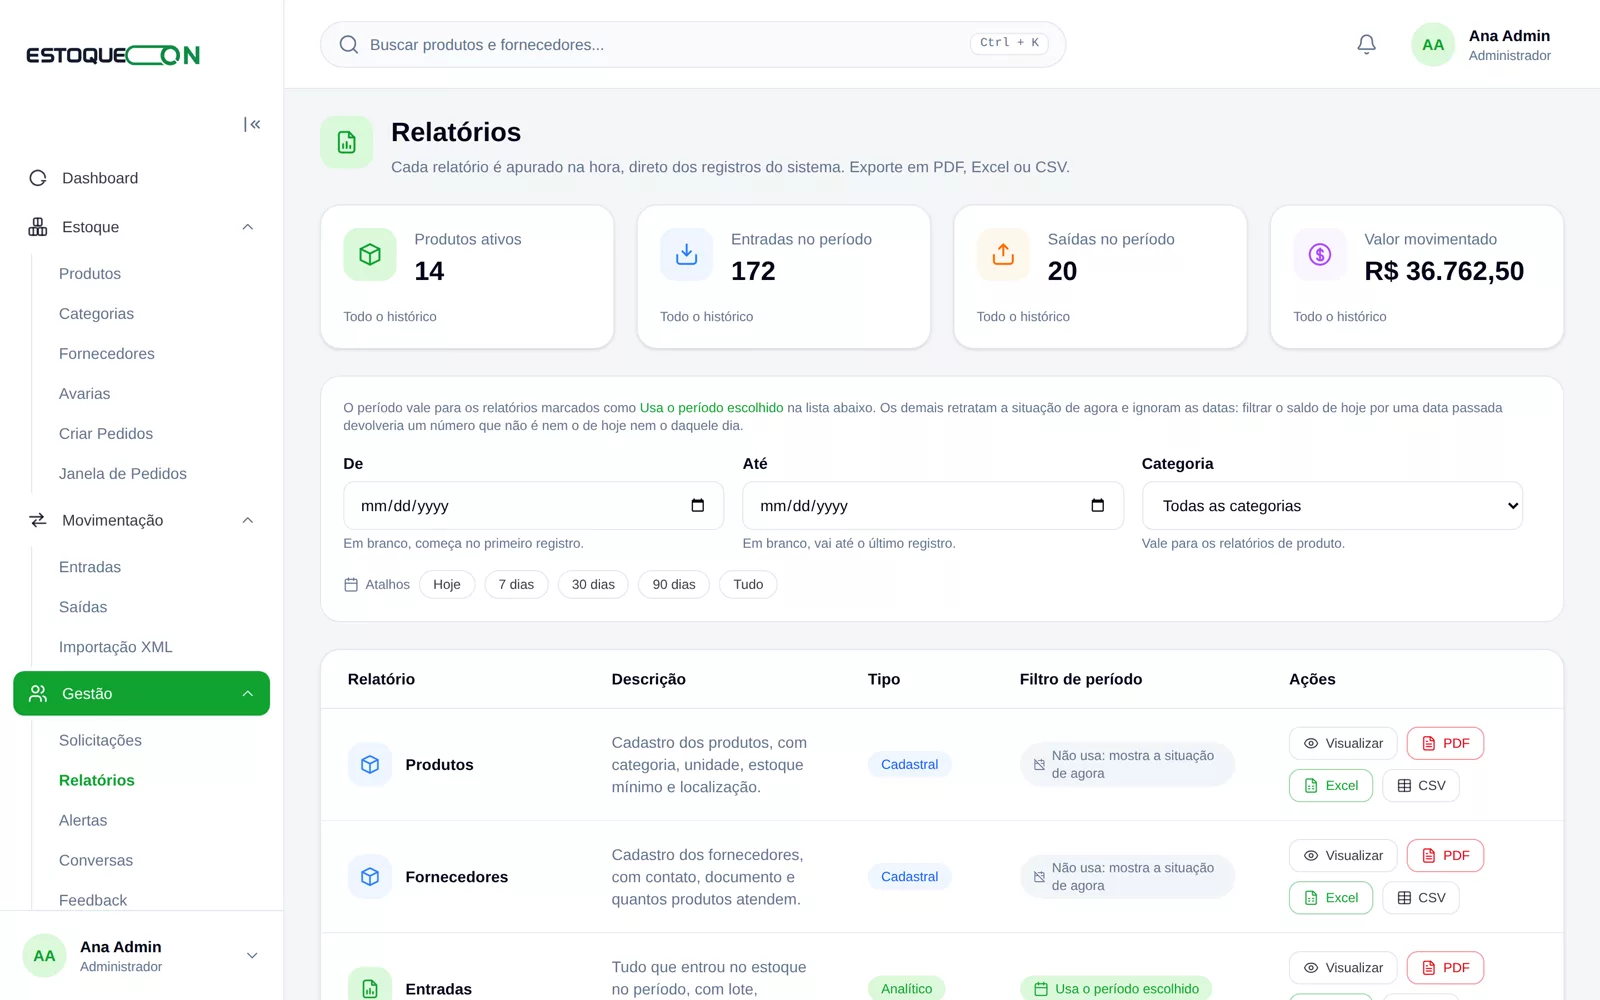Collapse the Estoque sidebar section
The width and height of the screenshot is (1600, 1000).
tap(248, 227)
